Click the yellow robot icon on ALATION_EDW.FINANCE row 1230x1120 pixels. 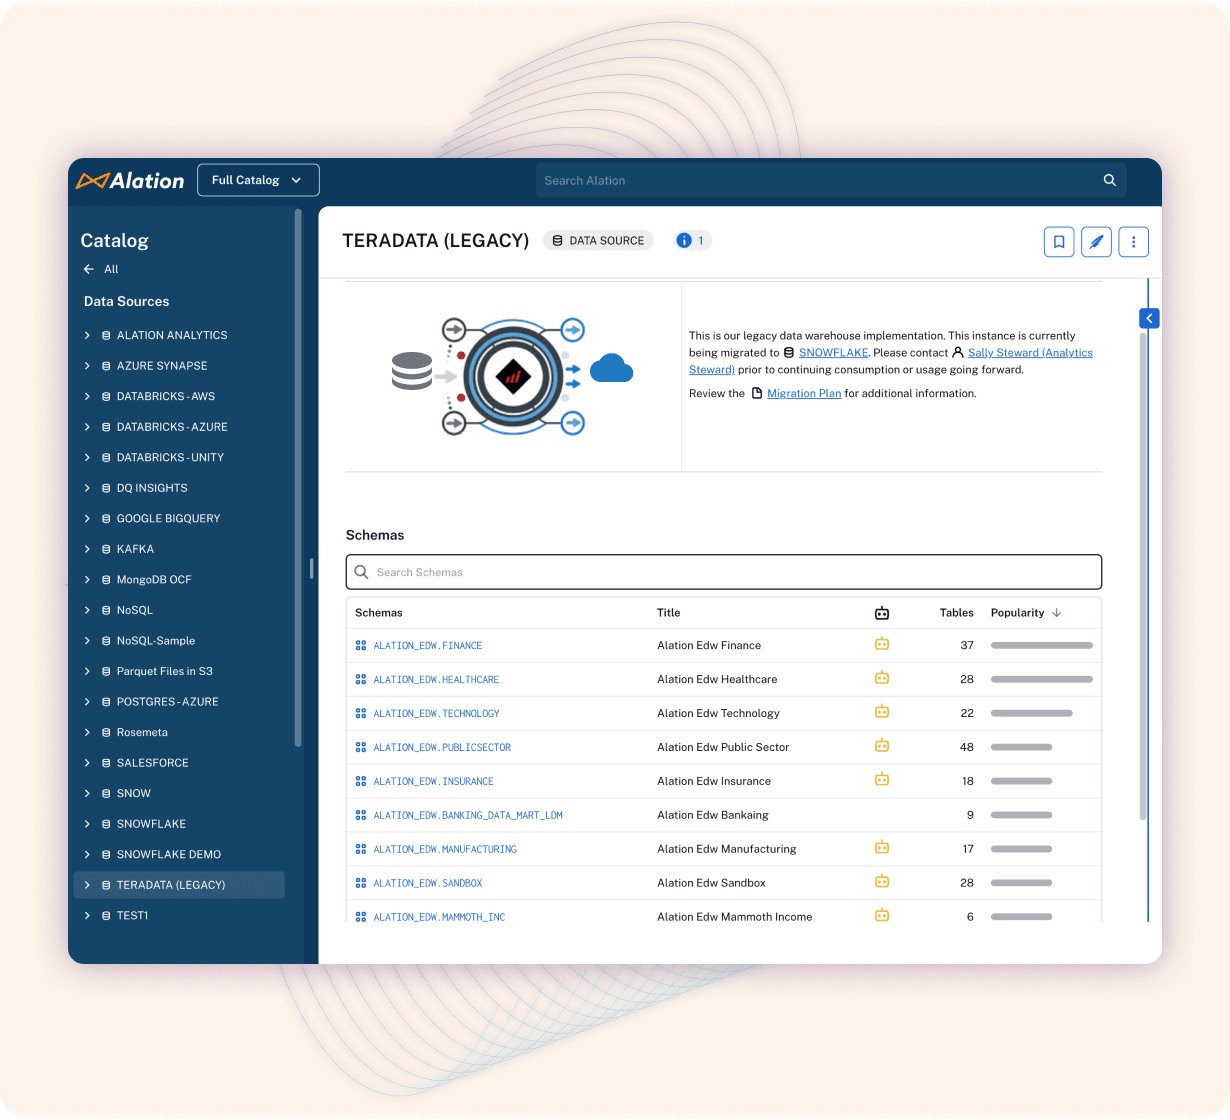pyautogui.click(x=881, y=644)
